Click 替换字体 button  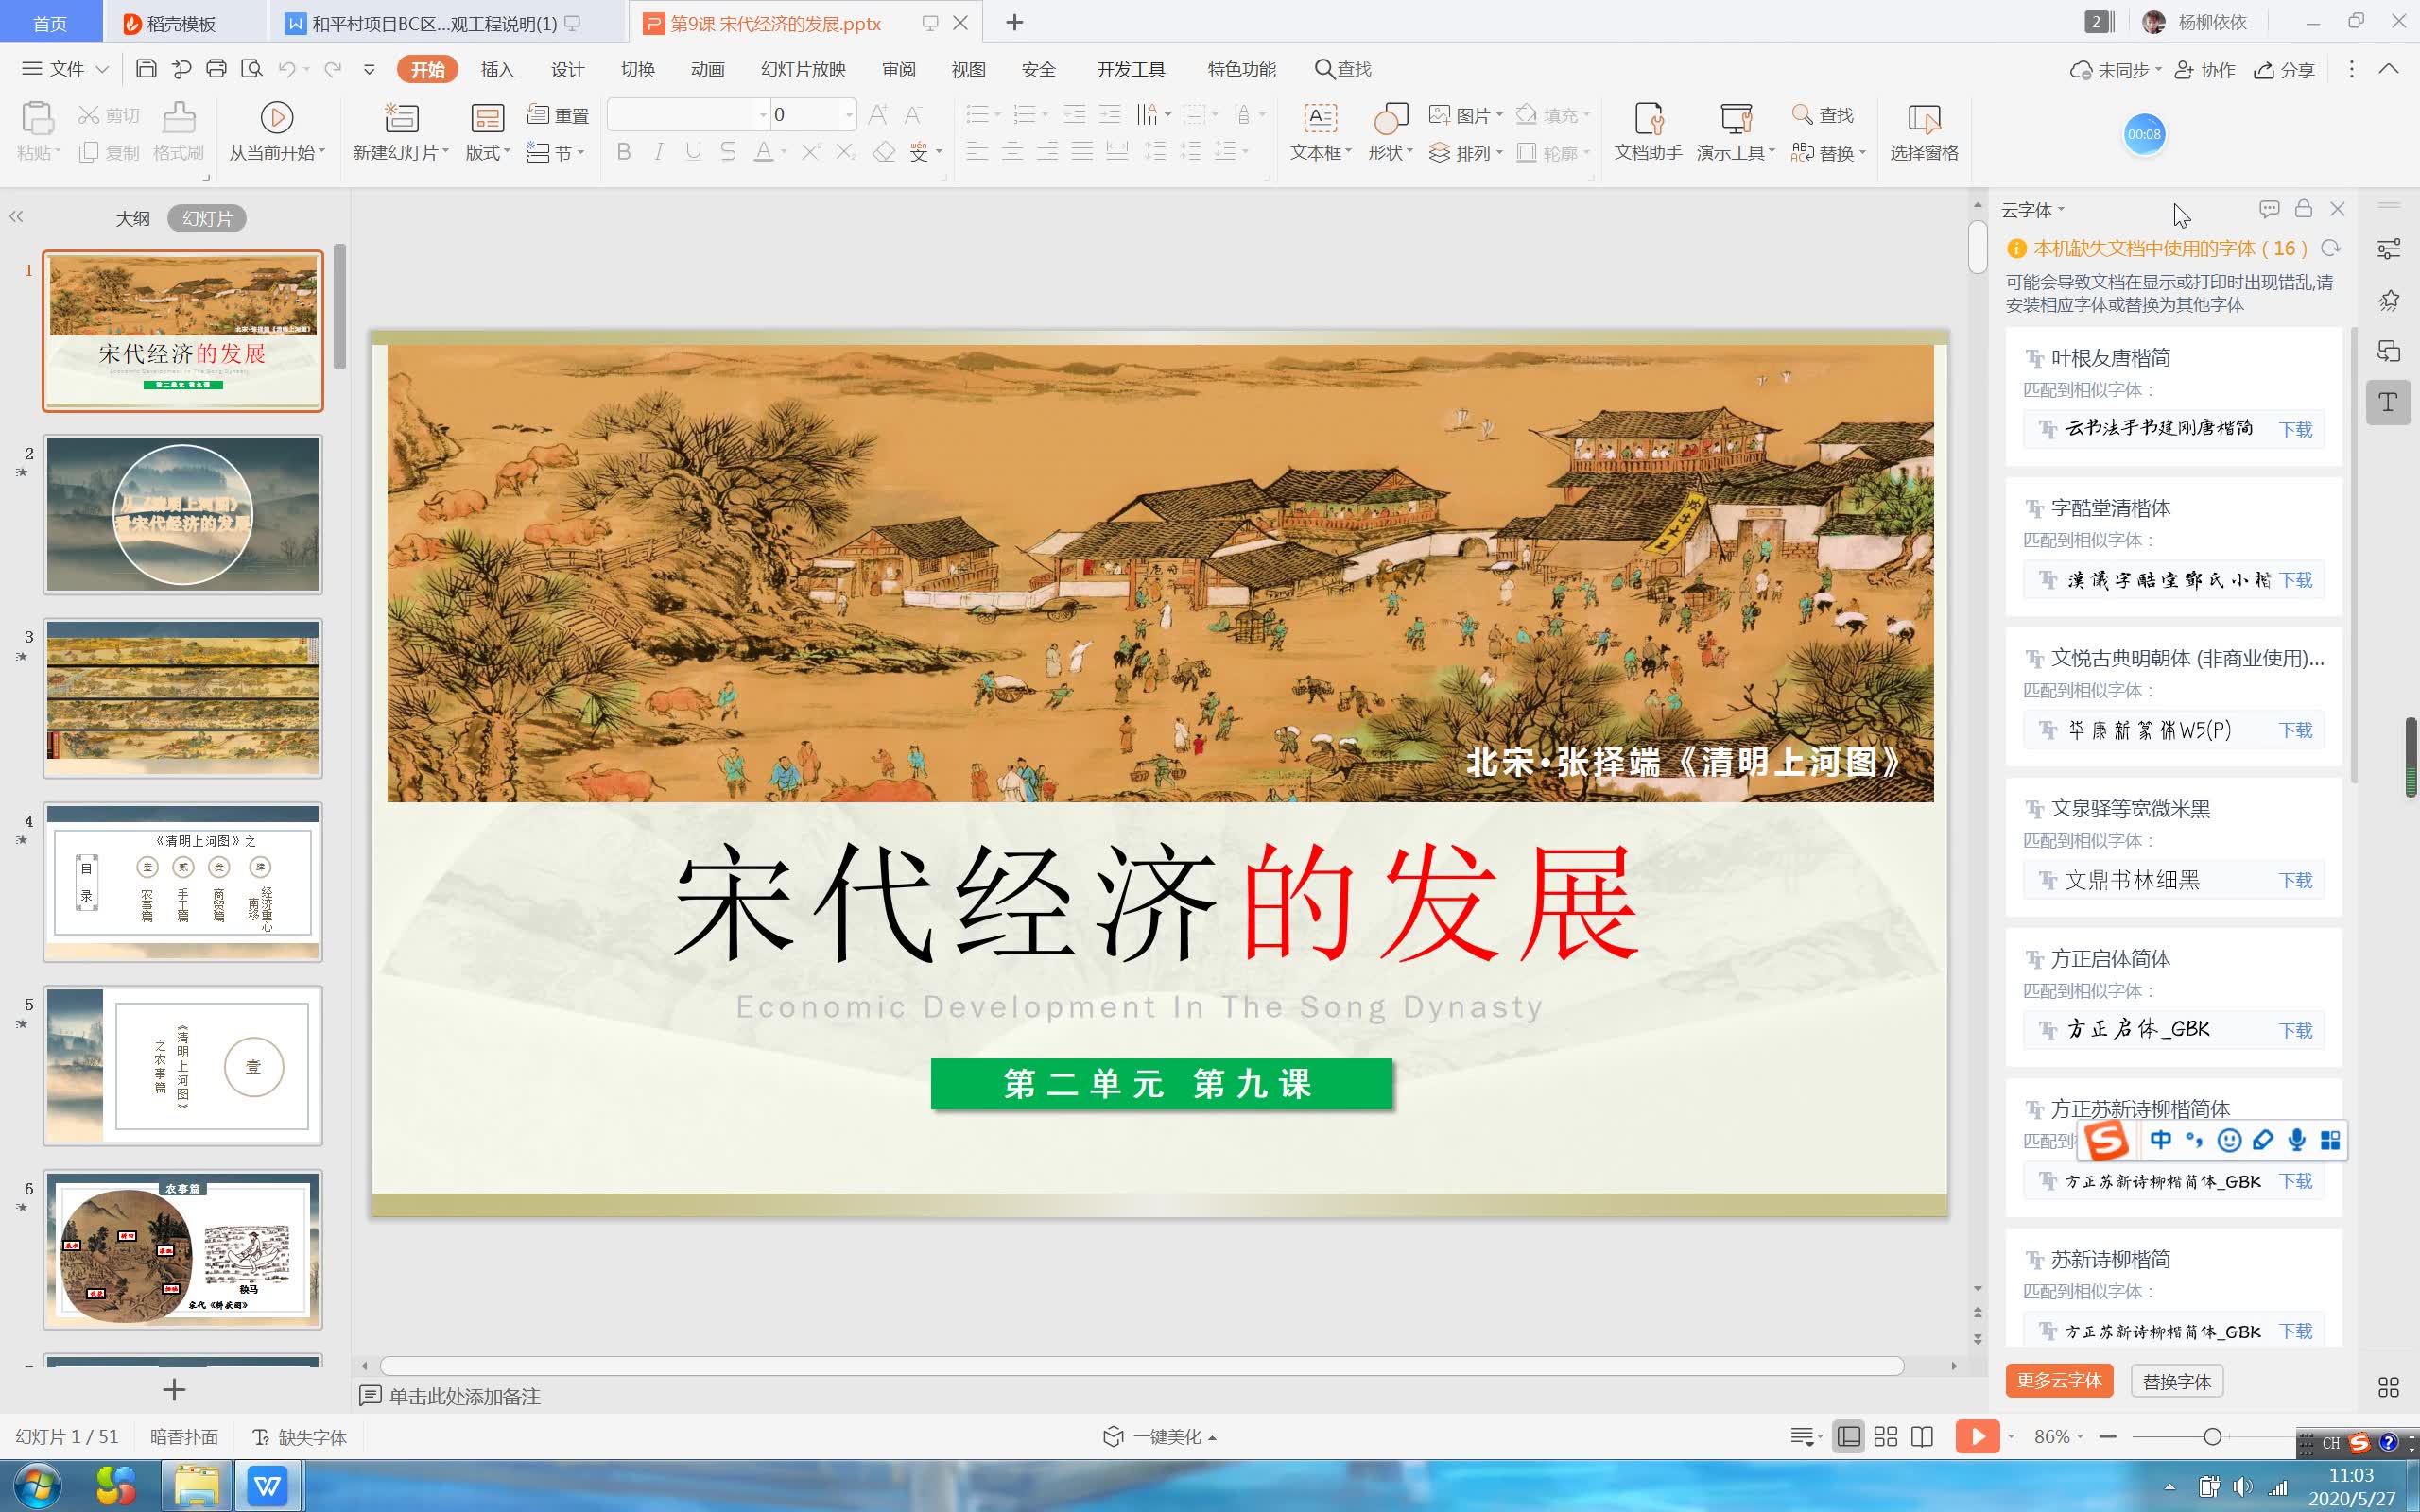[2176, 1381]
